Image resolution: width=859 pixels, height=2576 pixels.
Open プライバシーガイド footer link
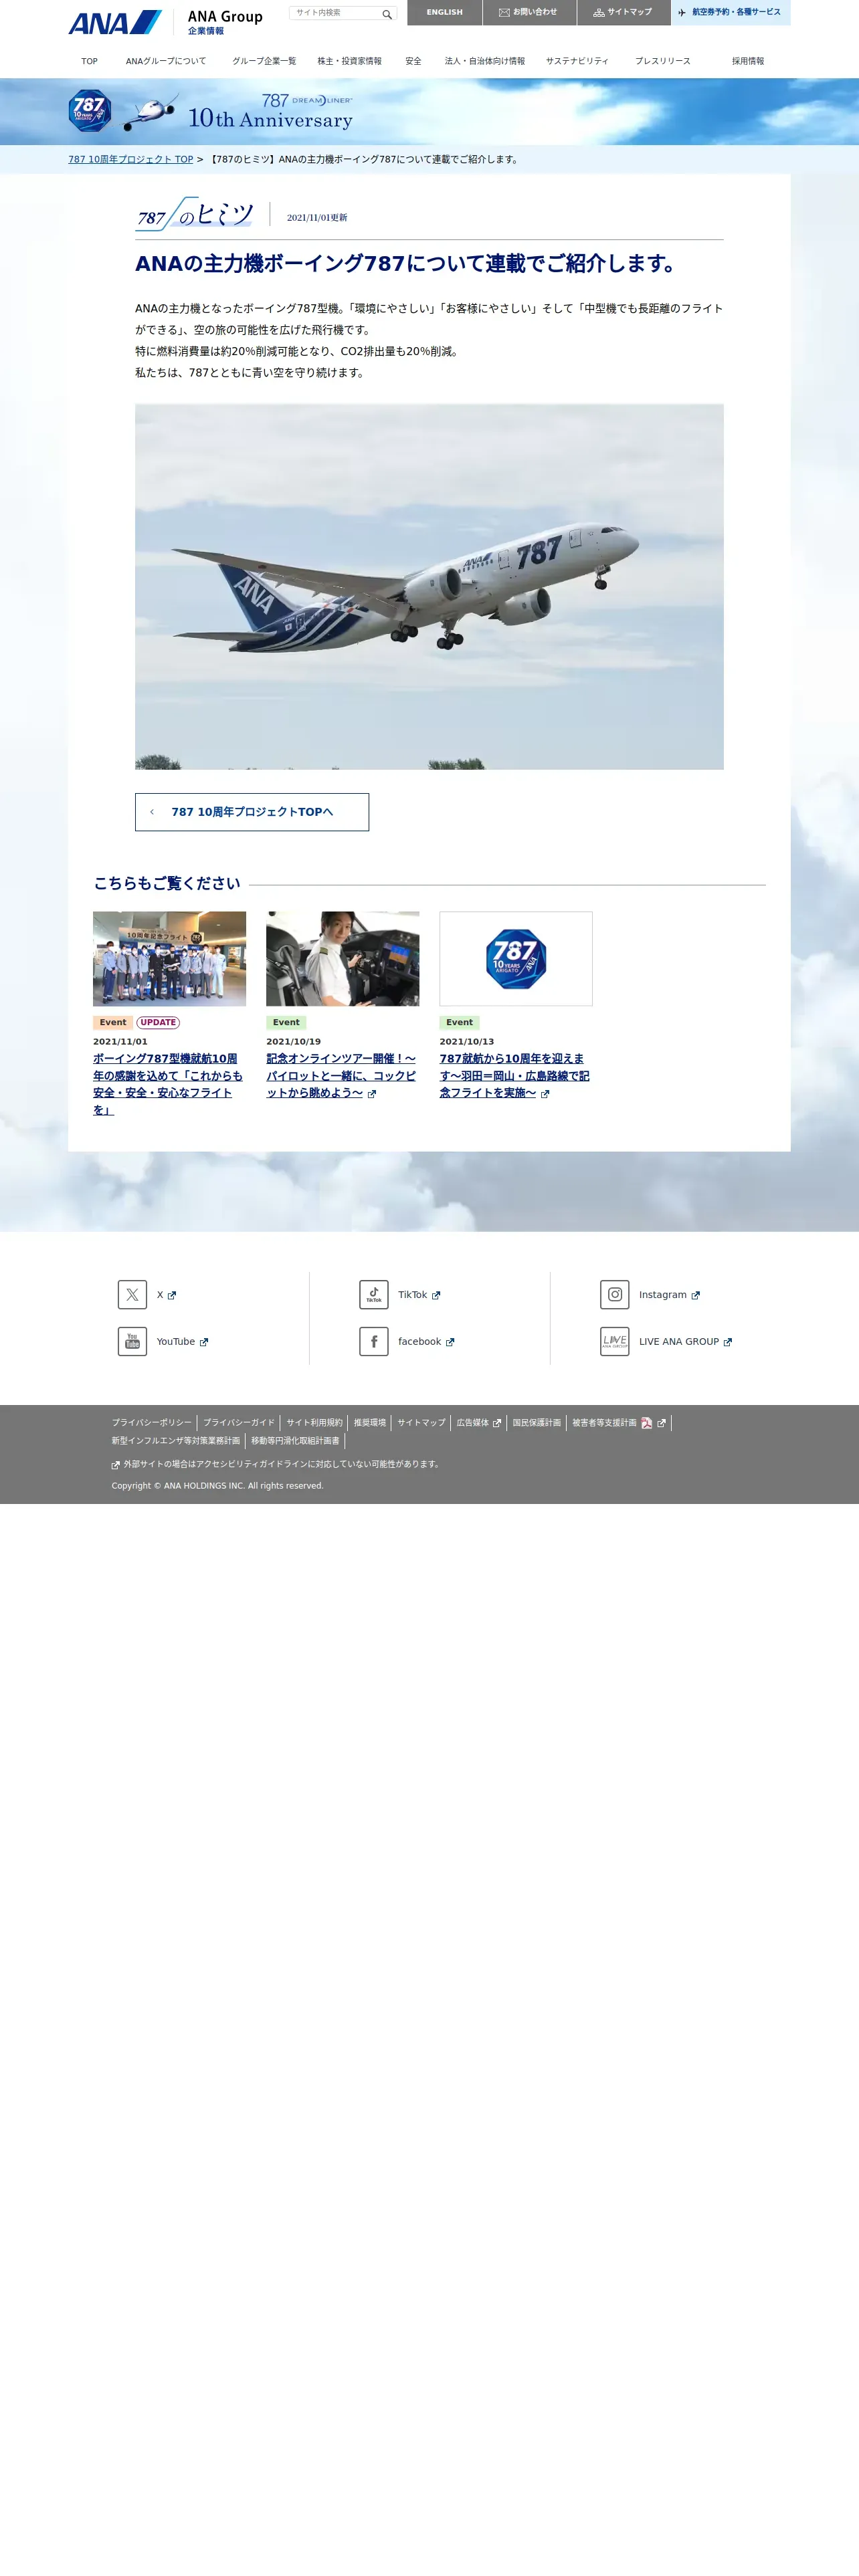(x=239, y=1423)
